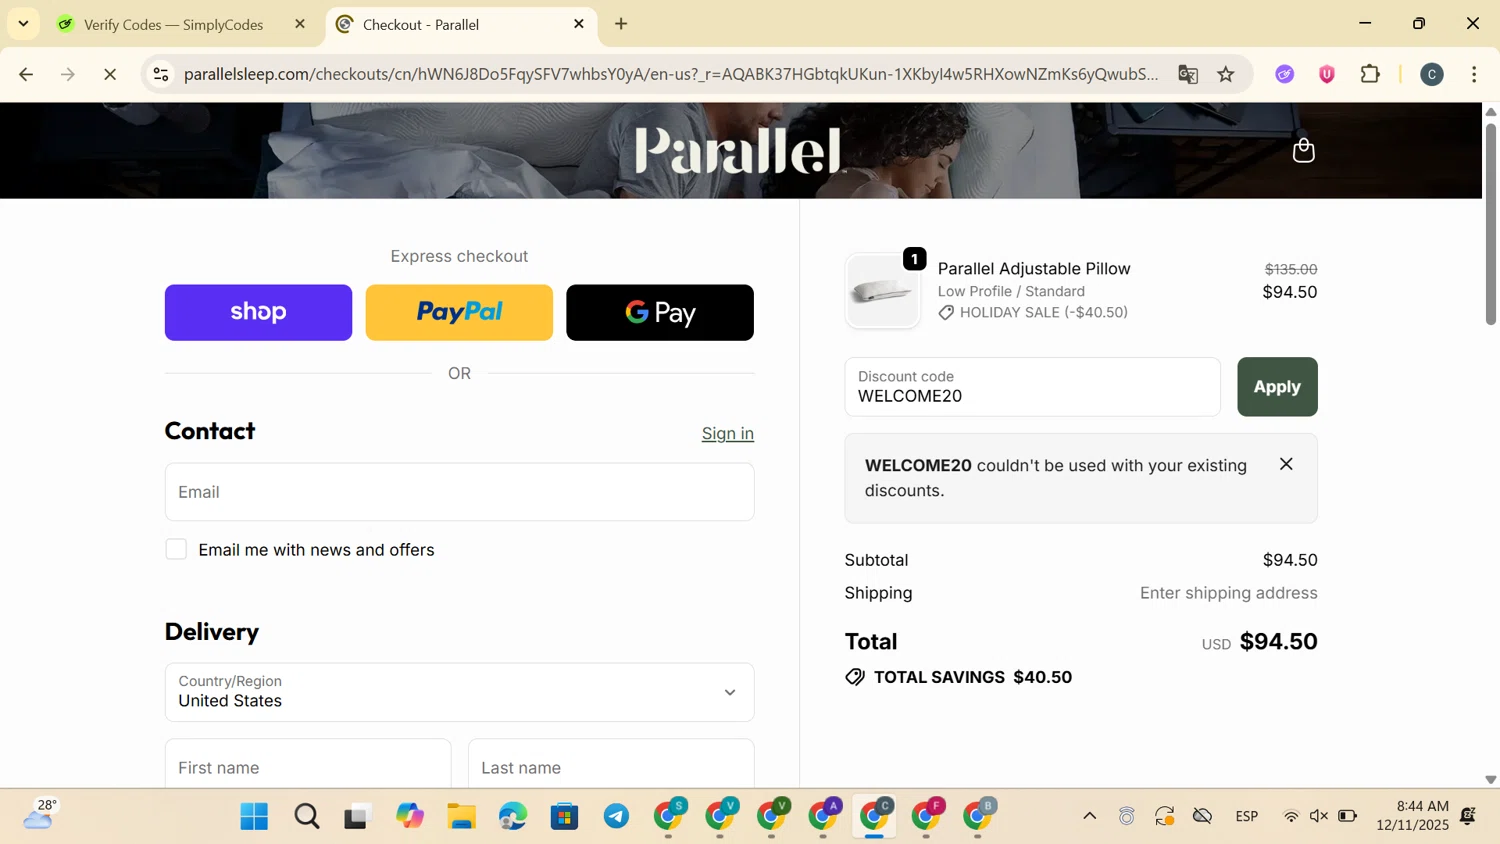Open the cart bag icon

pos(1303,150)
